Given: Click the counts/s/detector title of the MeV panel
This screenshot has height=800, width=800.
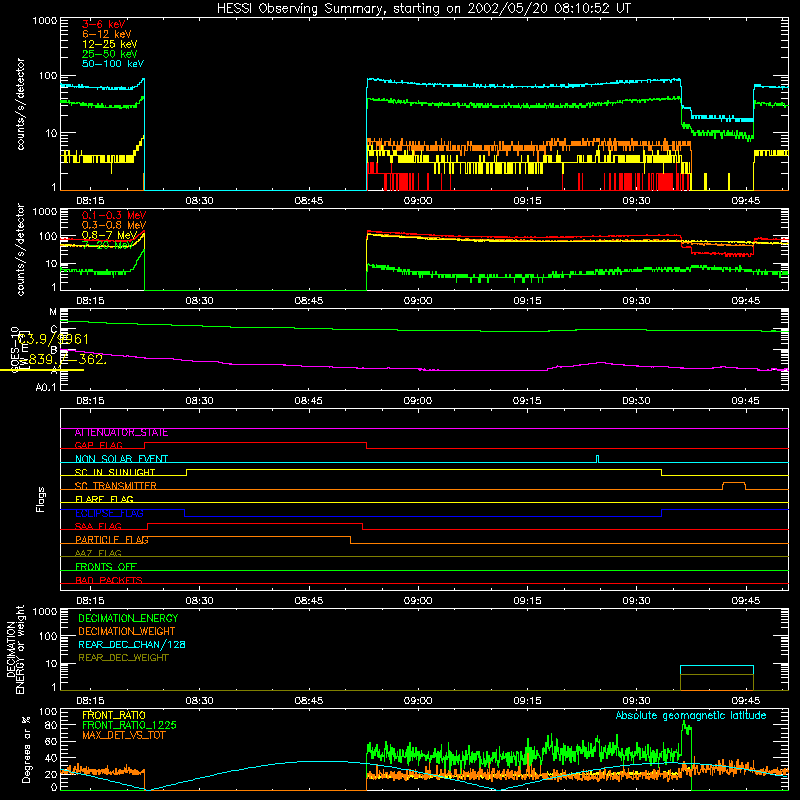Looking at the screenshot, I should point(20,249).
